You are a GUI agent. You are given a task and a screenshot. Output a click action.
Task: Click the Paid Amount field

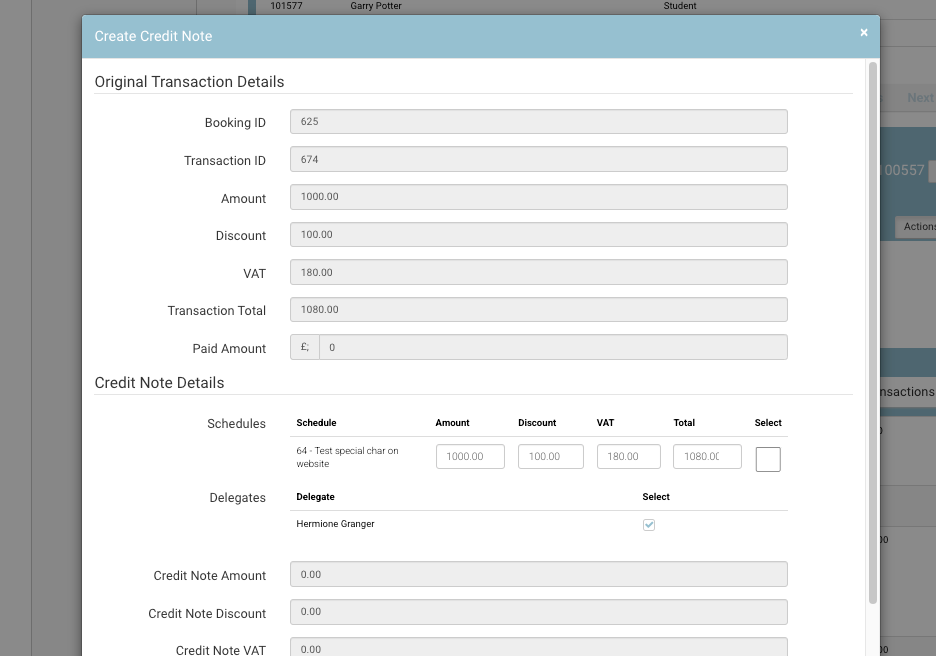point(552,347)
